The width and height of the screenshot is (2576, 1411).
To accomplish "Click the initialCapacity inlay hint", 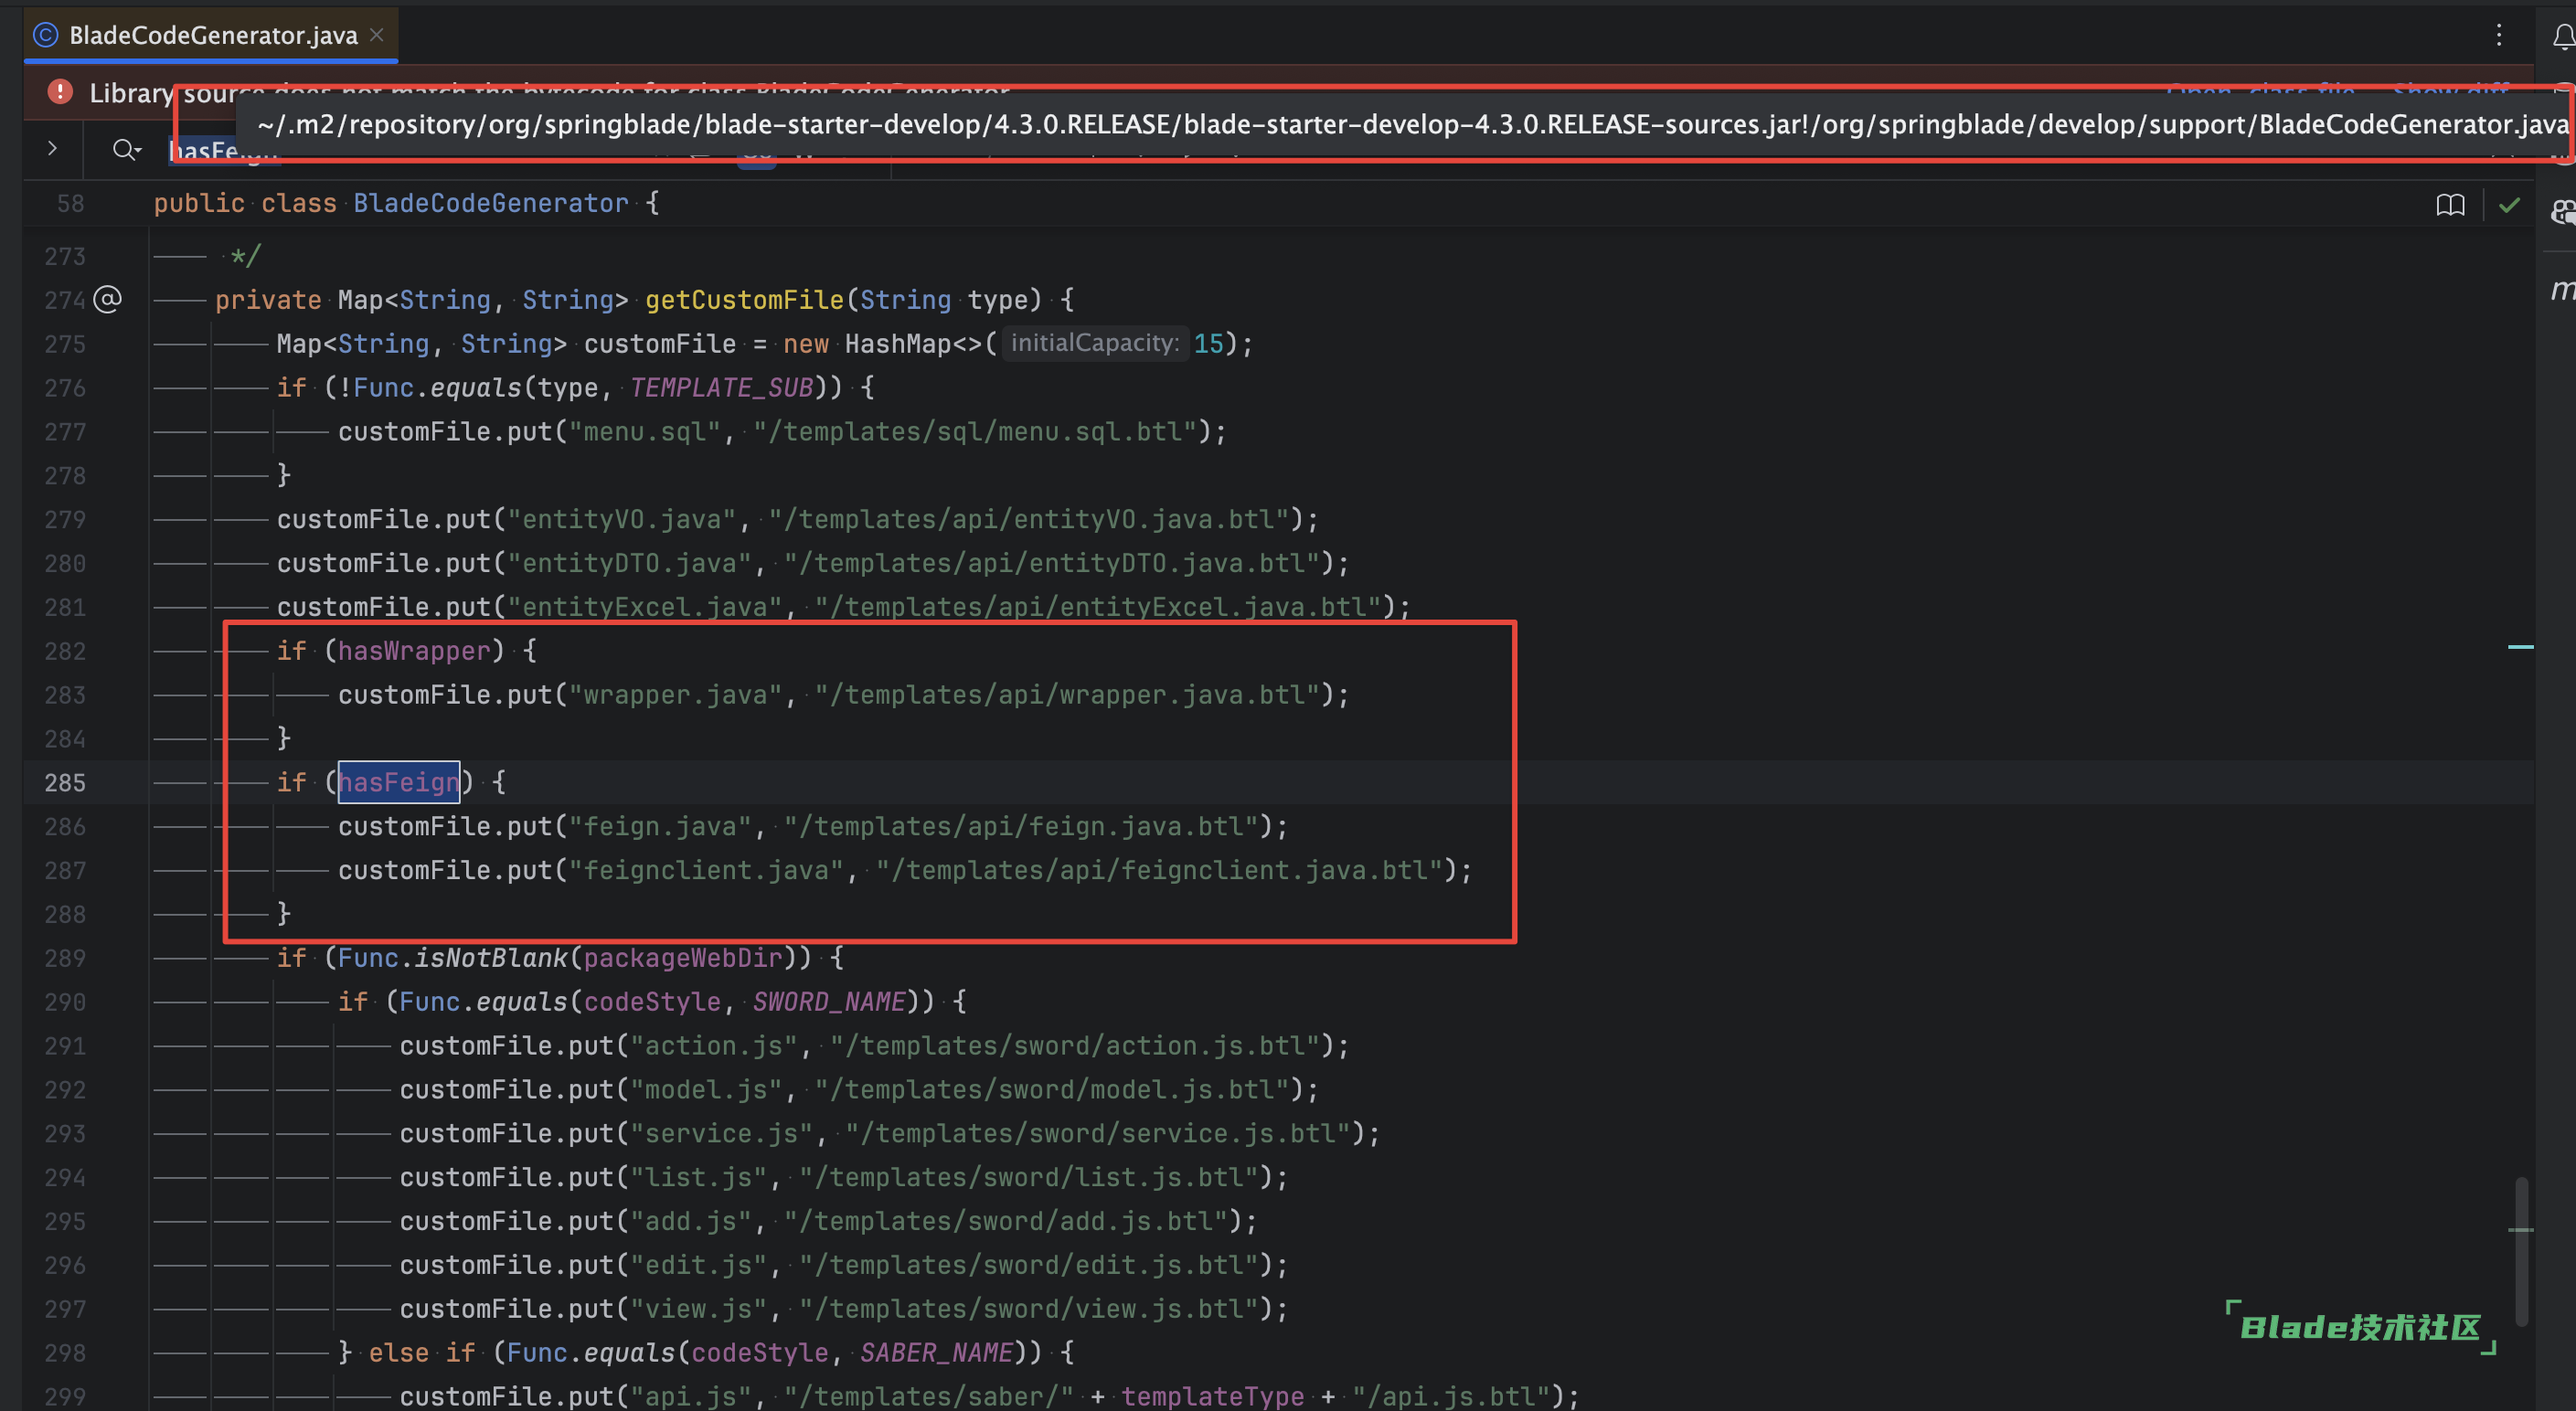I will (1094, 343).
